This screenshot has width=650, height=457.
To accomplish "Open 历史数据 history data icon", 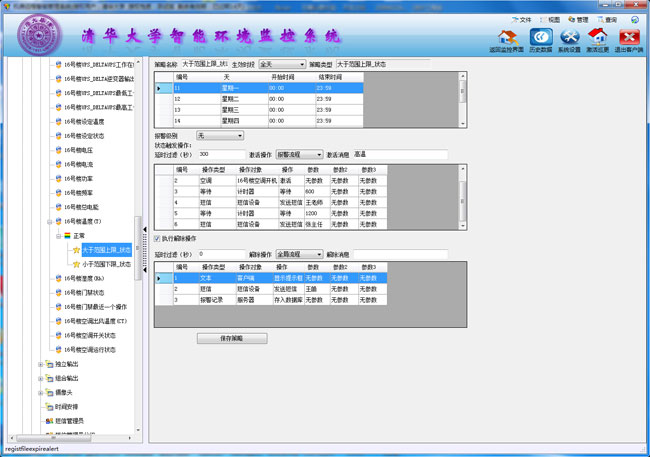I will [540, 37].
